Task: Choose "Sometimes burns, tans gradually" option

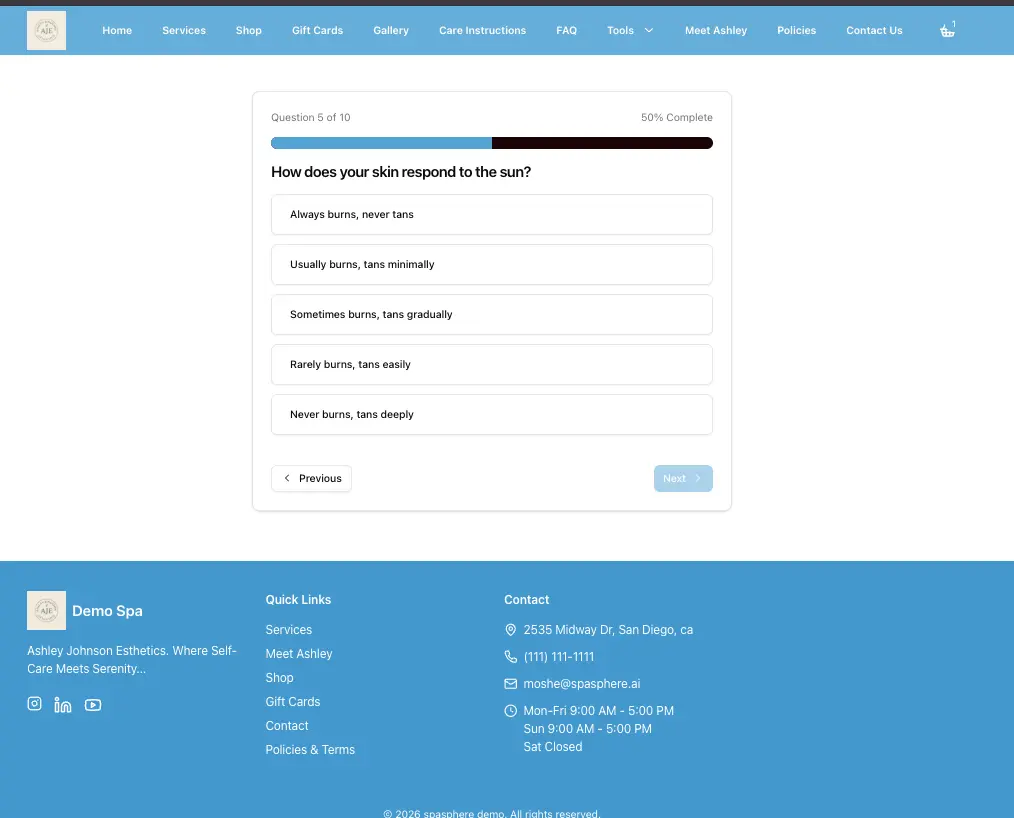Action: coord(491,315)
